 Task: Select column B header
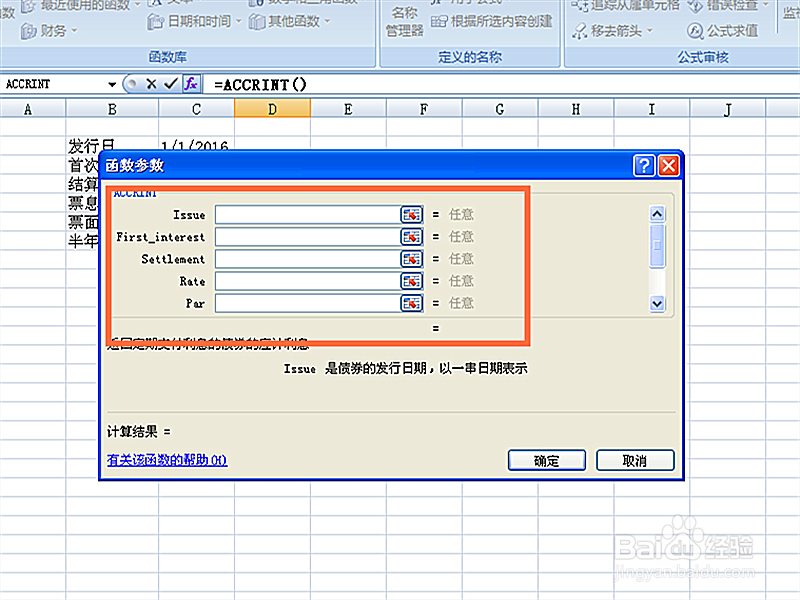click(x=112, y=109)
